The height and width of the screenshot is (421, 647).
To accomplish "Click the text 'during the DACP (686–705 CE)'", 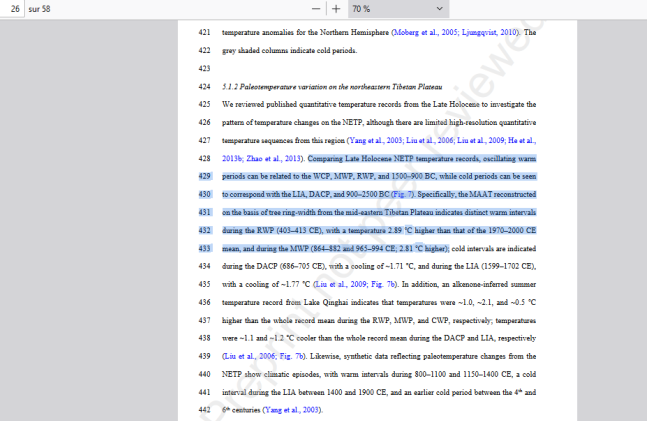I will point(273,266).
